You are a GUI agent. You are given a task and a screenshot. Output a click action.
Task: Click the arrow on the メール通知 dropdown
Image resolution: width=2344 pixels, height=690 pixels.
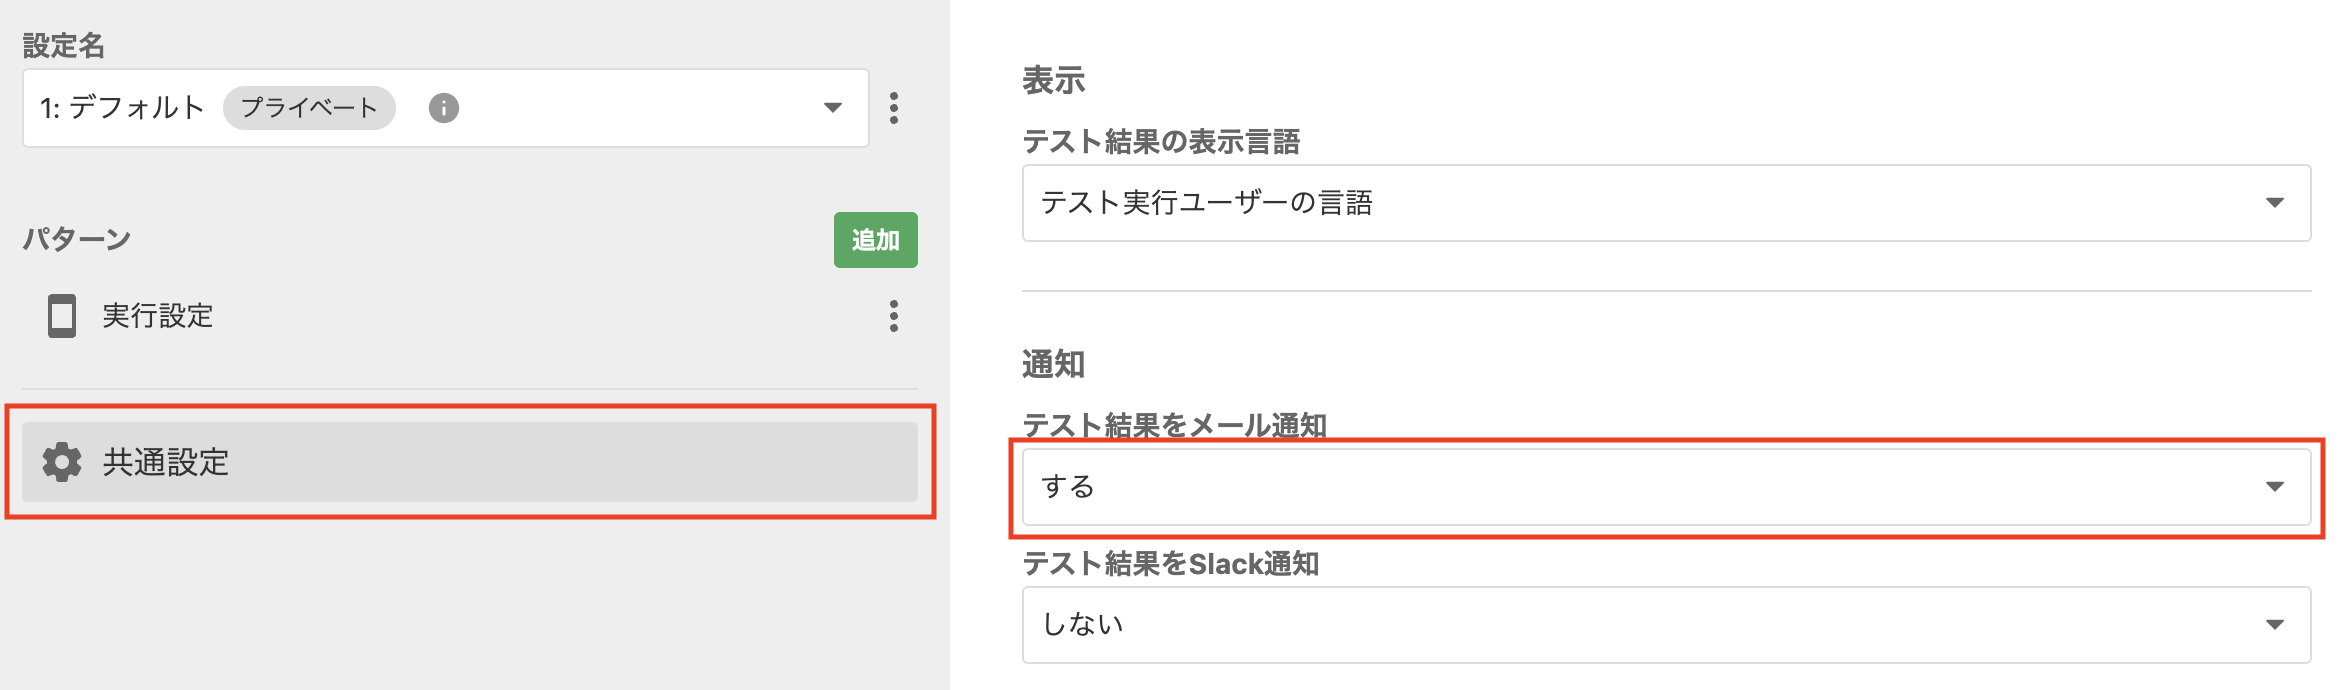[x=2274, y=487]
